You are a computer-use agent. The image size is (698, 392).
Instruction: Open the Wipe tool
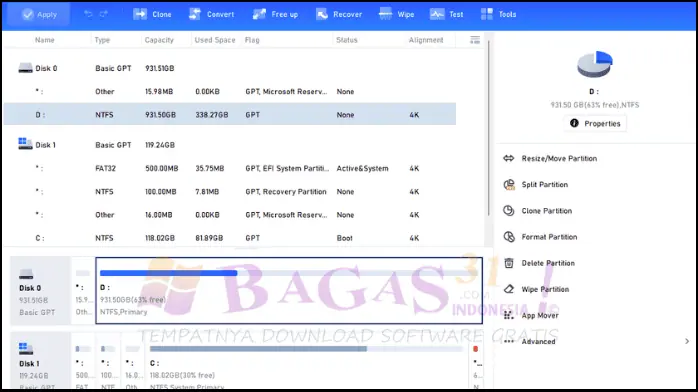click(x=396, y=14)
